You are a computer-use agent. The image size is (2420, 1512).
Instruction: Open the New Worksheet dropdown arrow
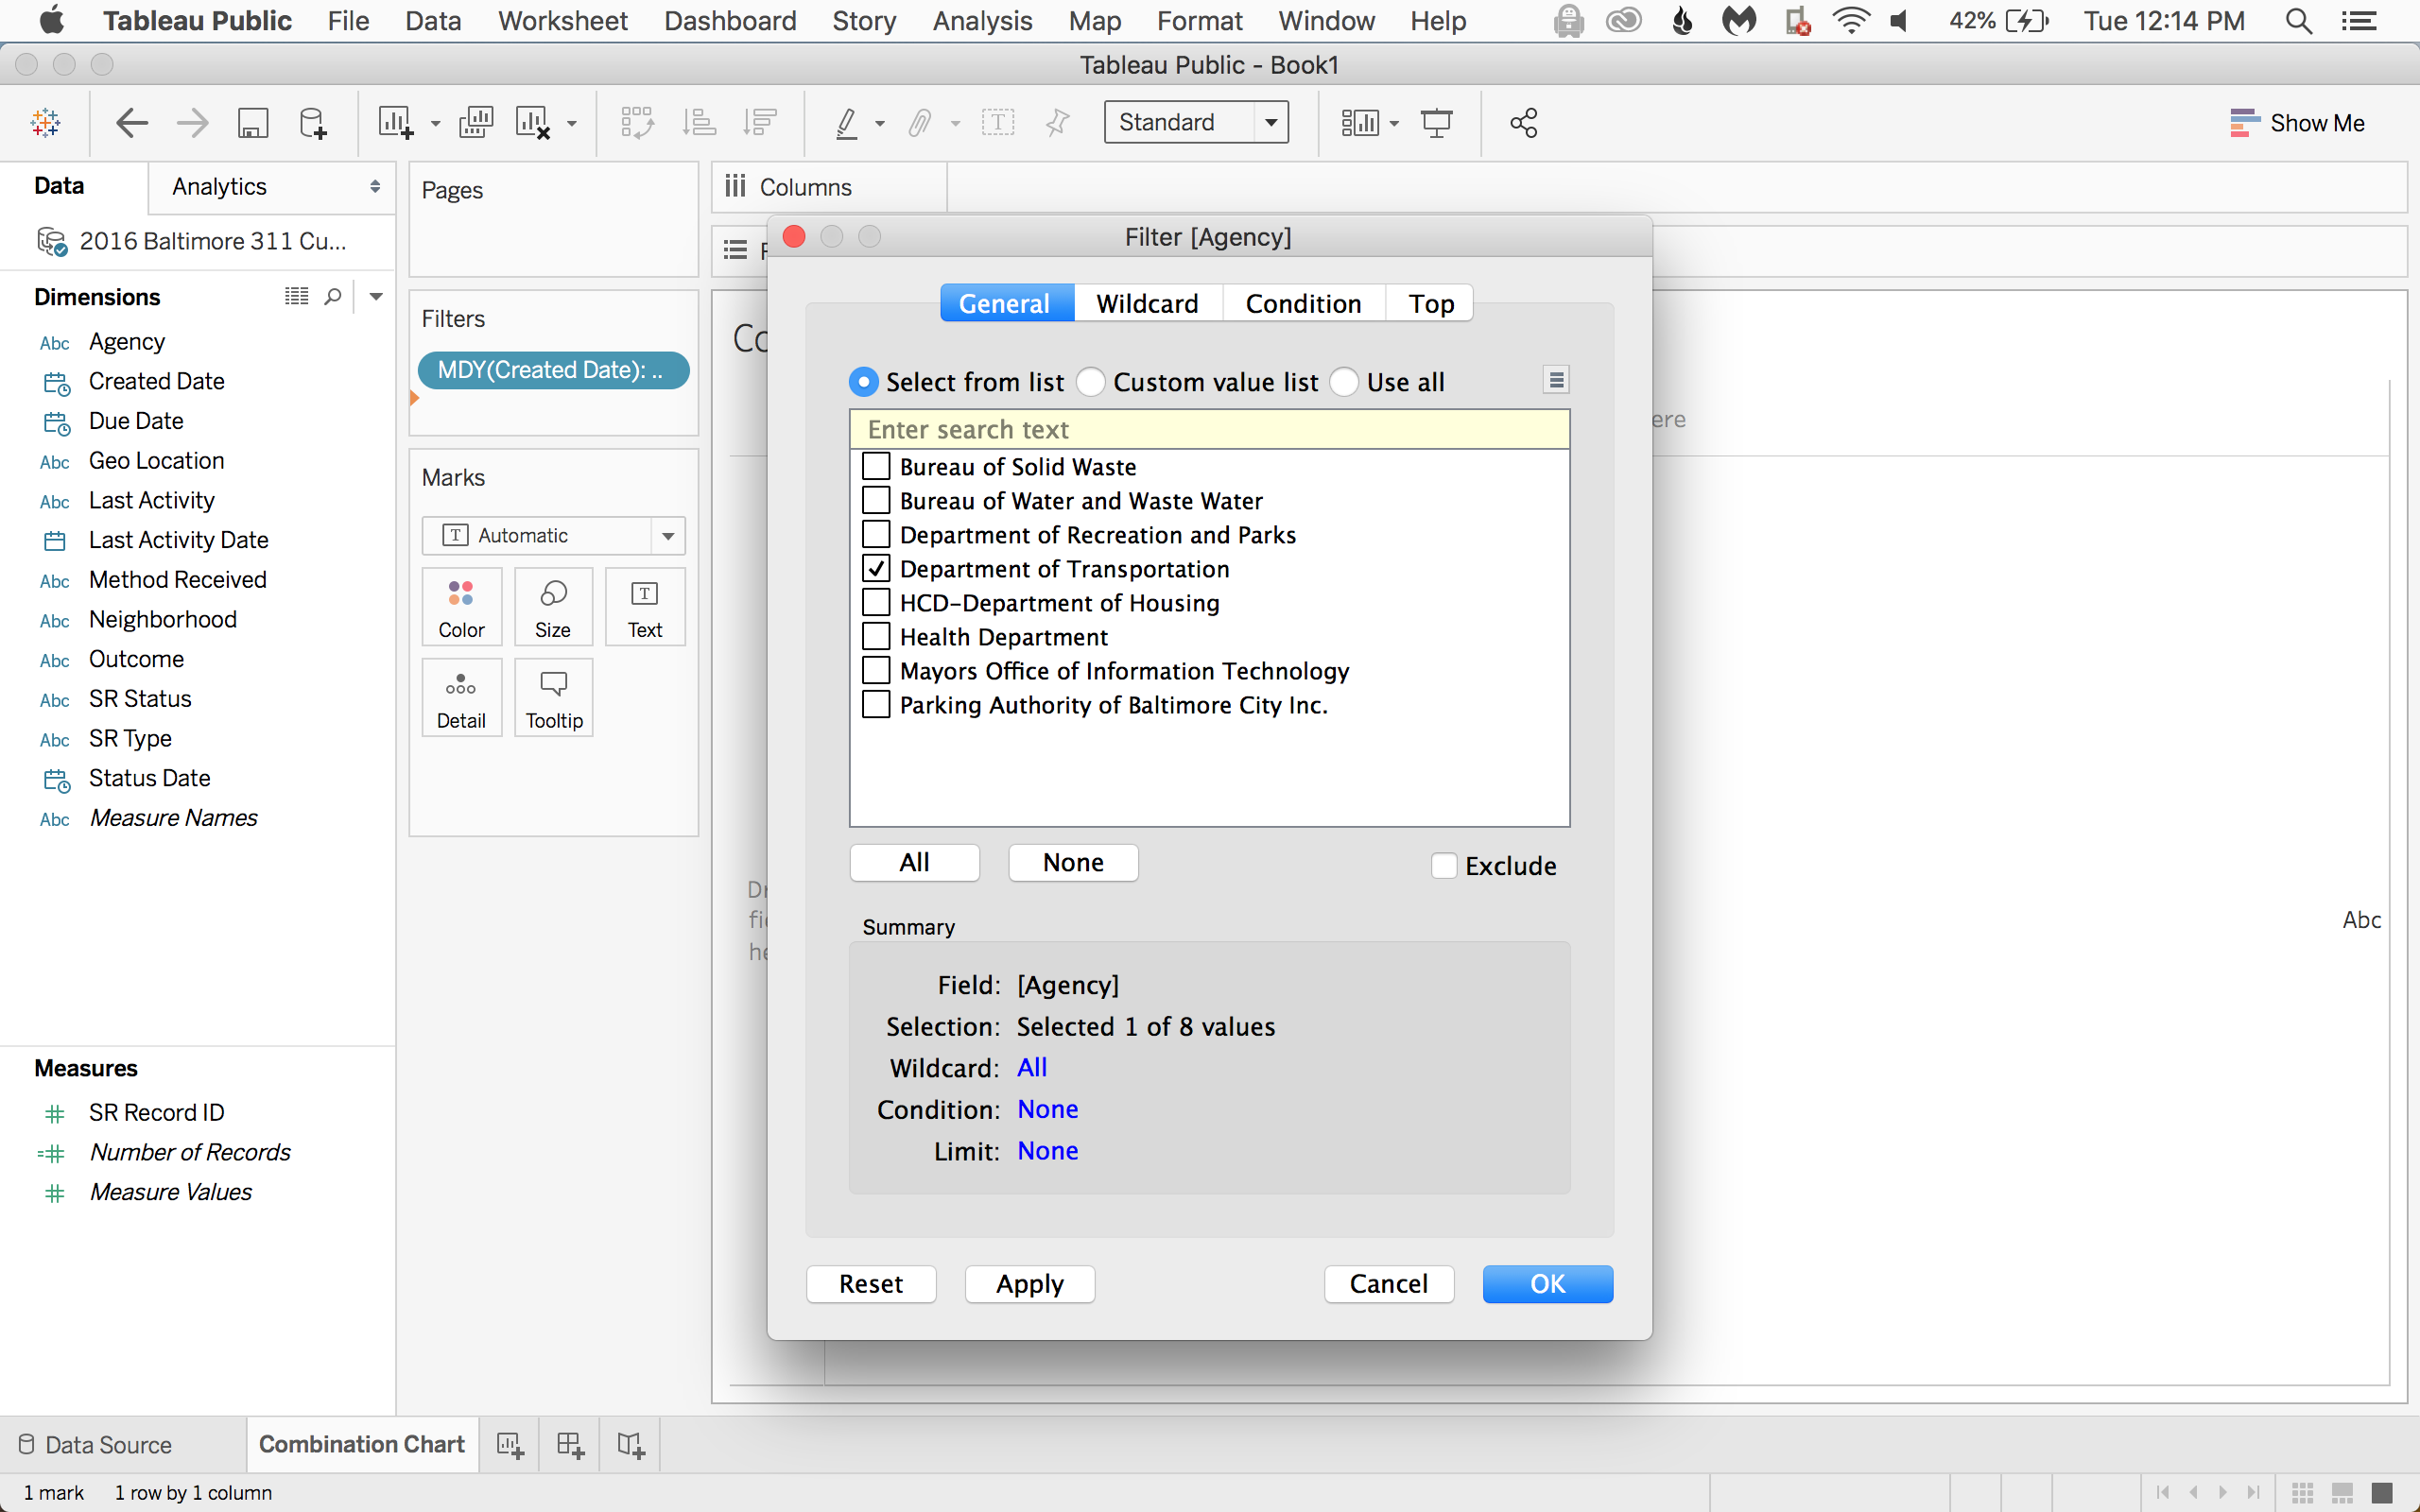tap(435, 124)
